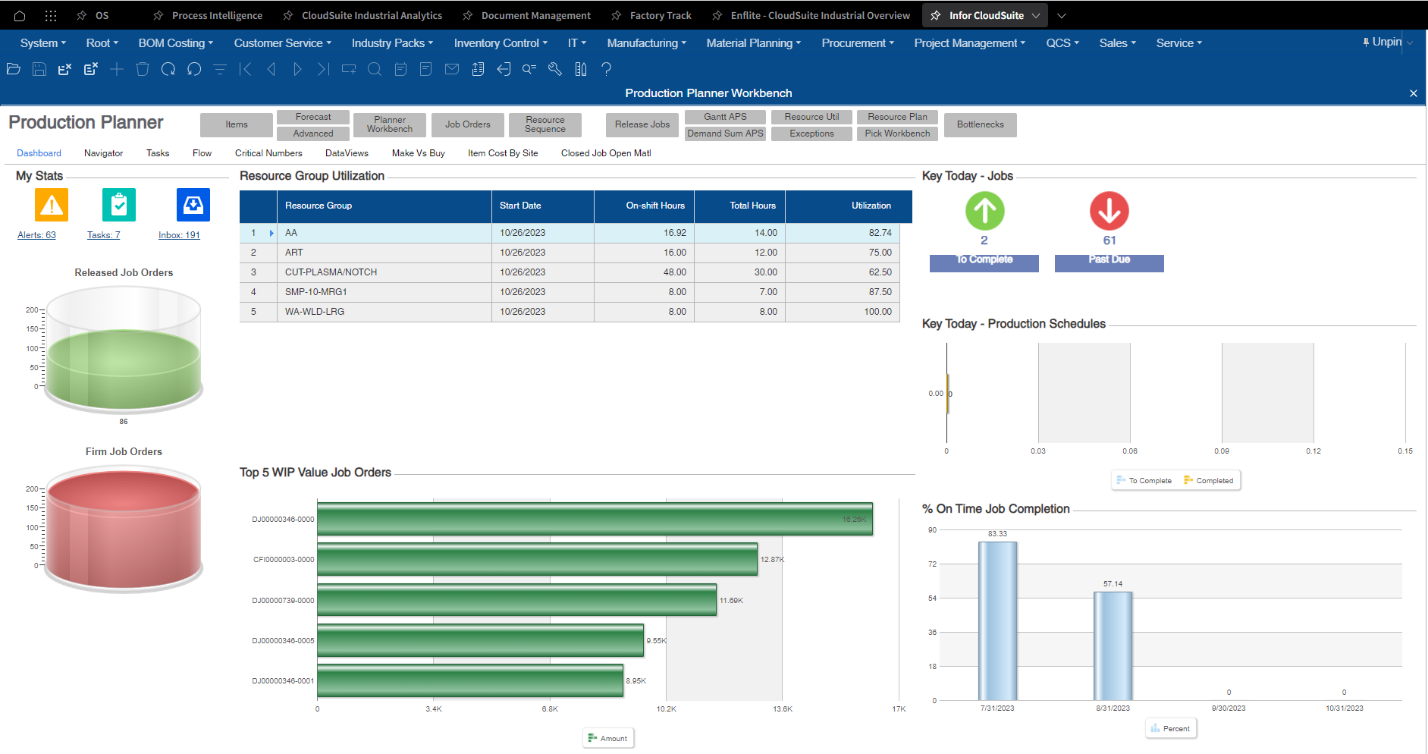
Task: Click the Inbox icon under My Stats
Action: pos(192,204)
